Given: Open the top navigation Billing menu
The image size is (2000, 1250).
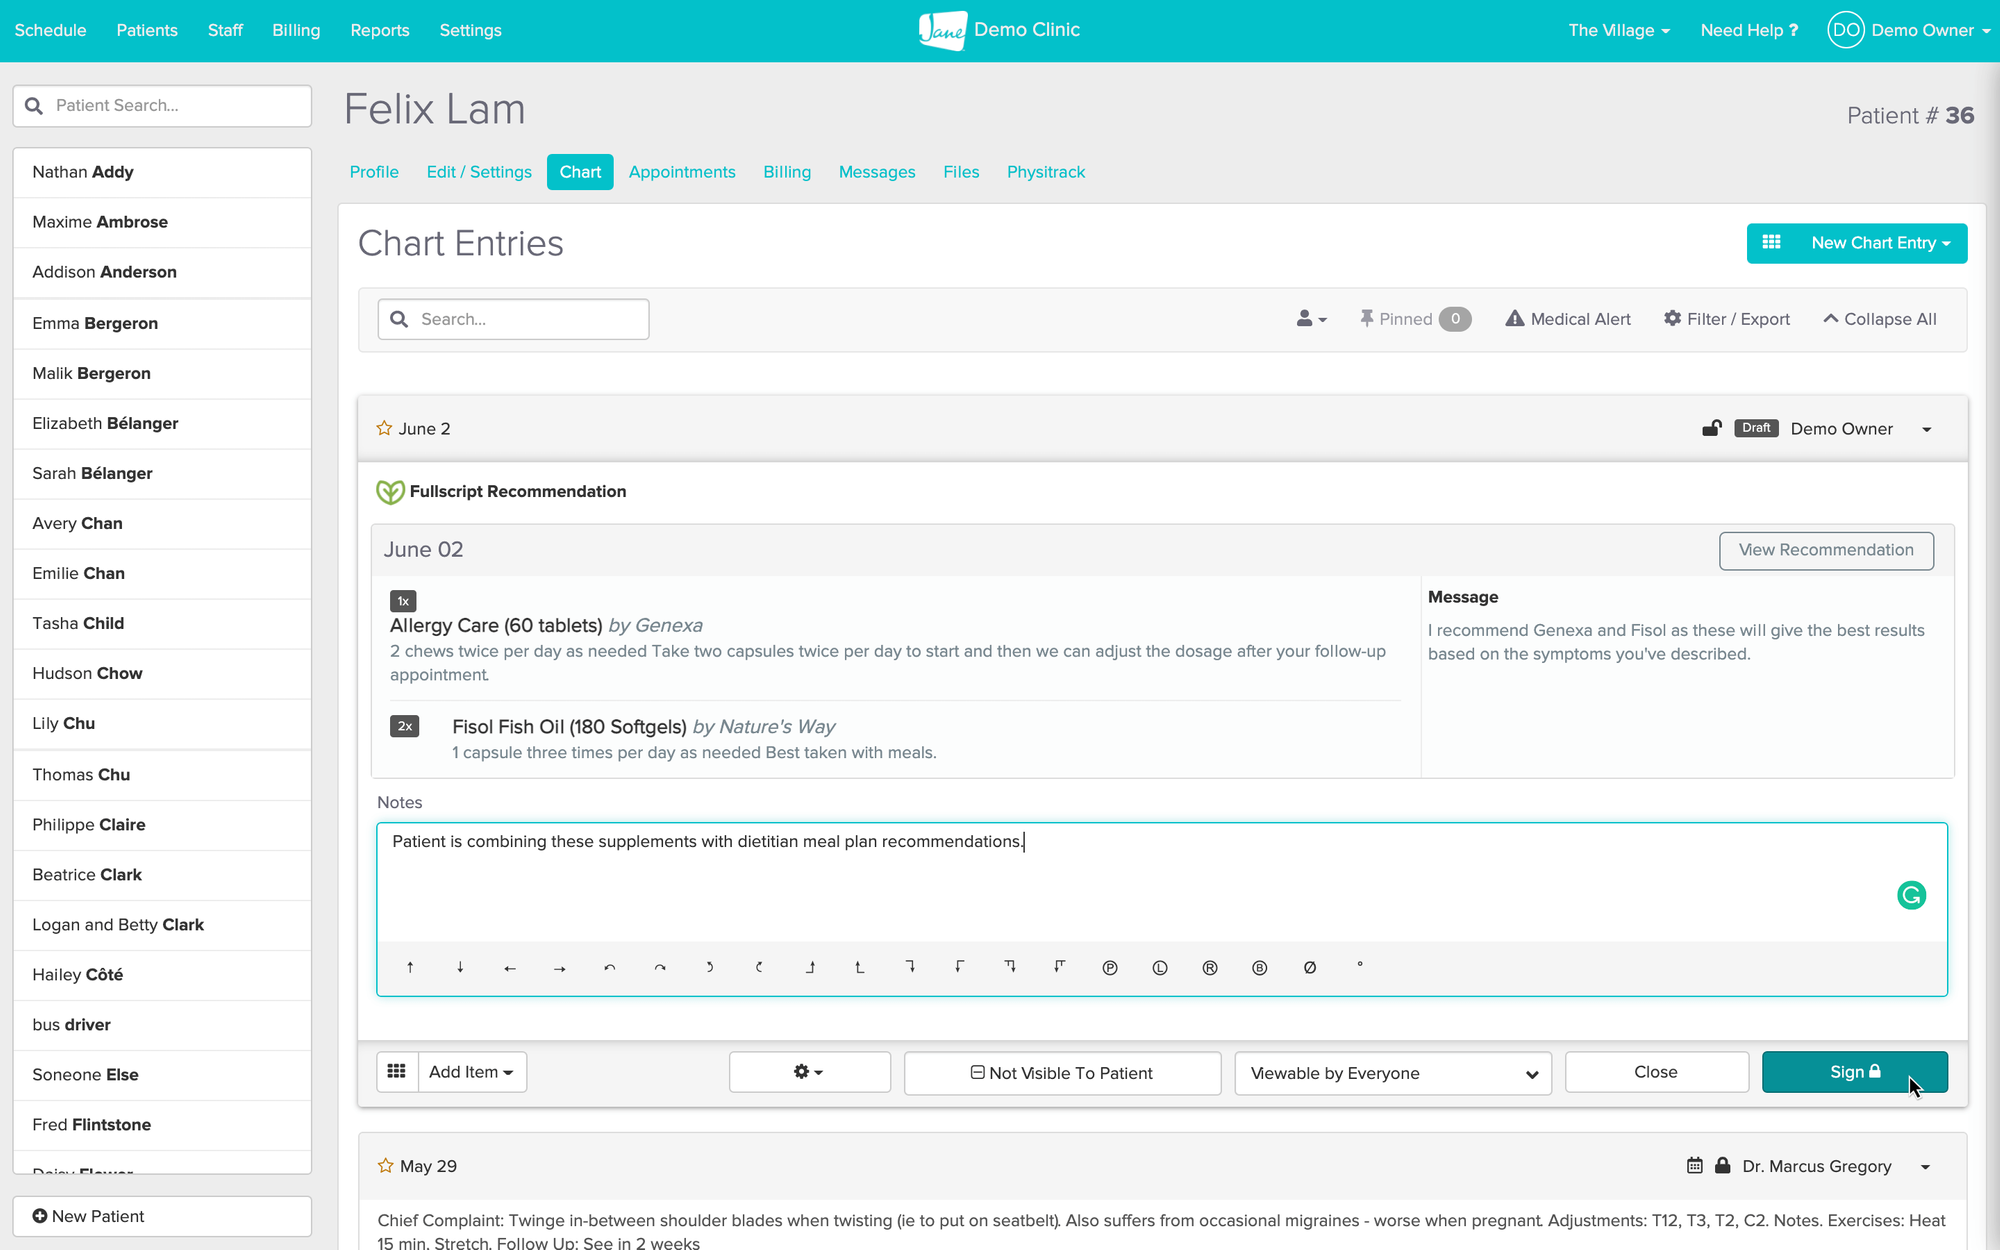Looking at the screenshot, I should (x=296, y=30).
